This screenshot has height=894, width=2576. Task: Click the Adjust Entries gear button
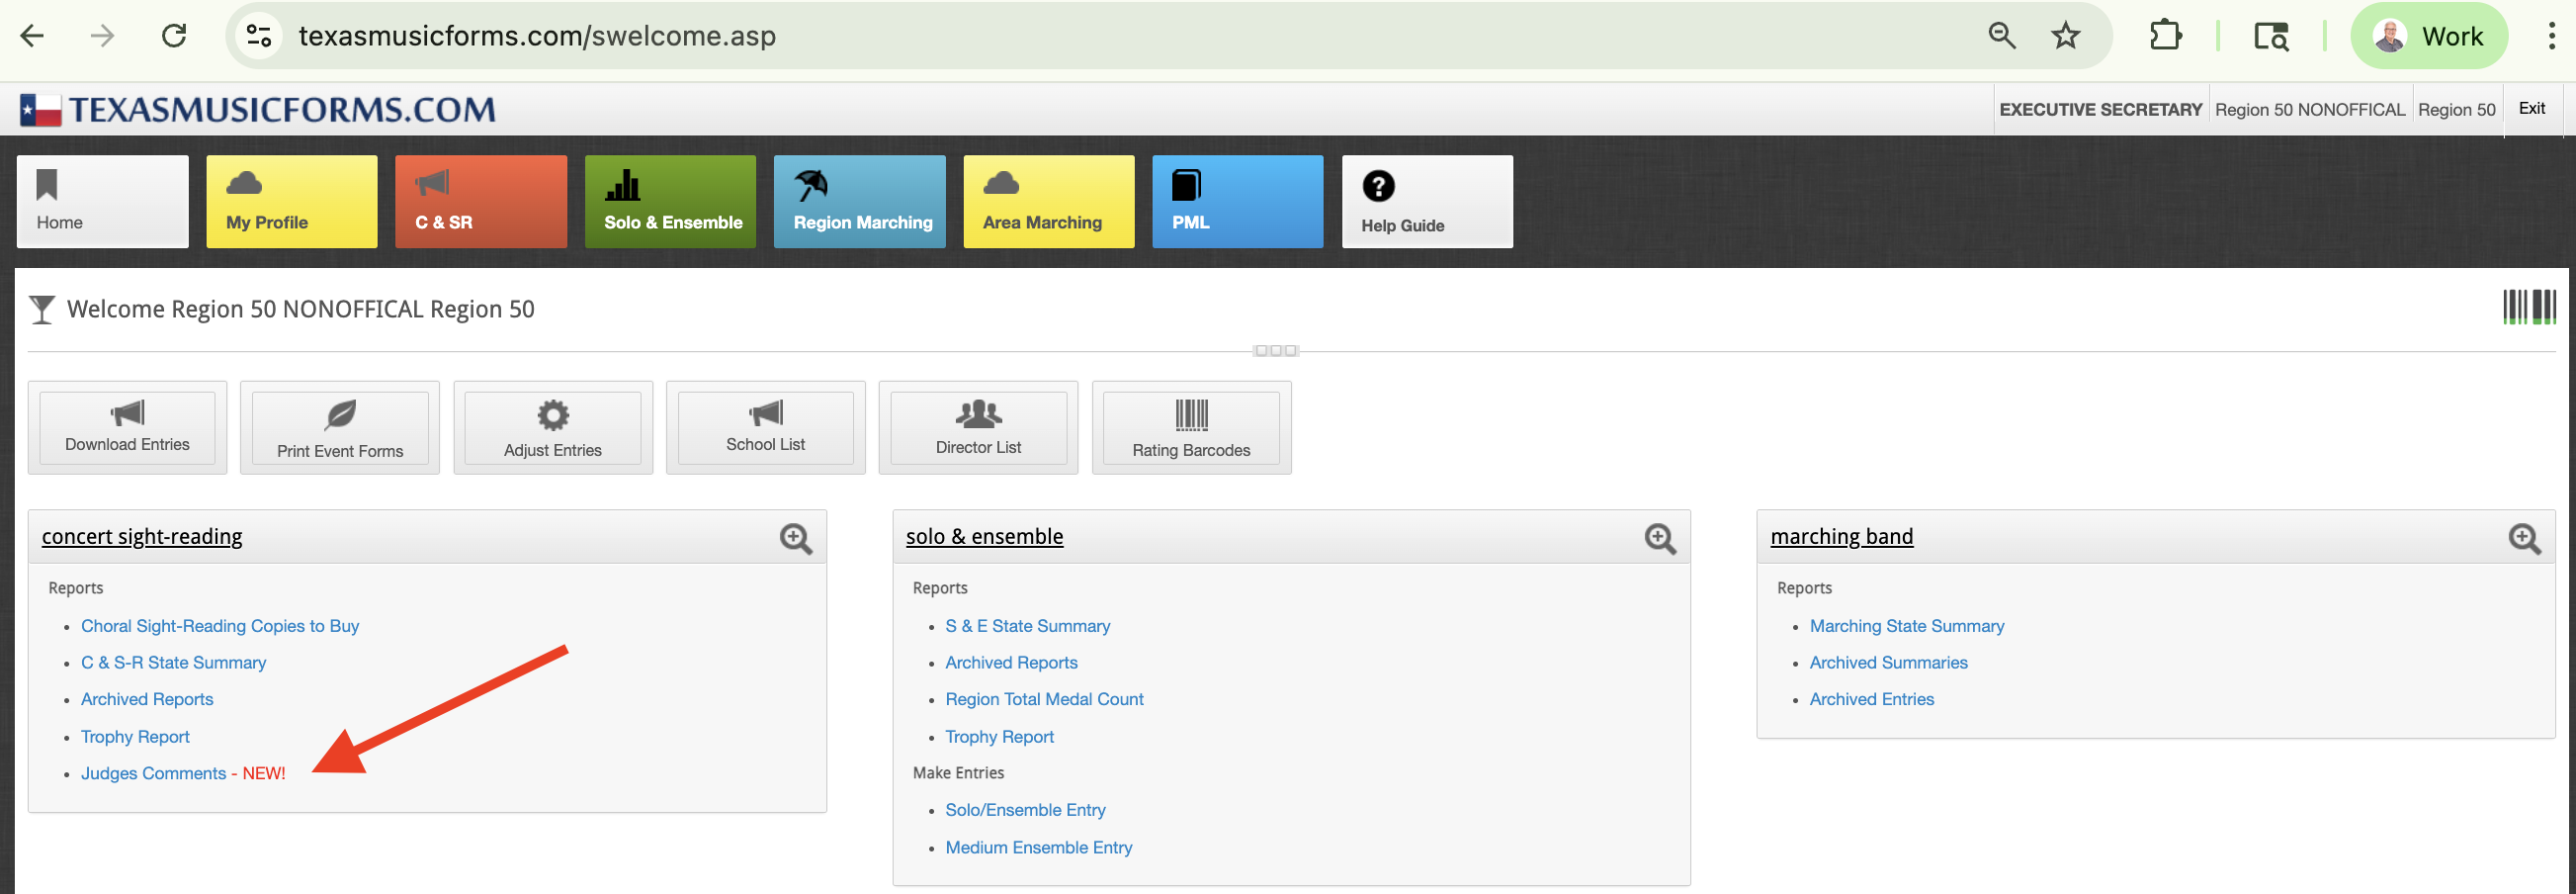(x=553, y=428)
